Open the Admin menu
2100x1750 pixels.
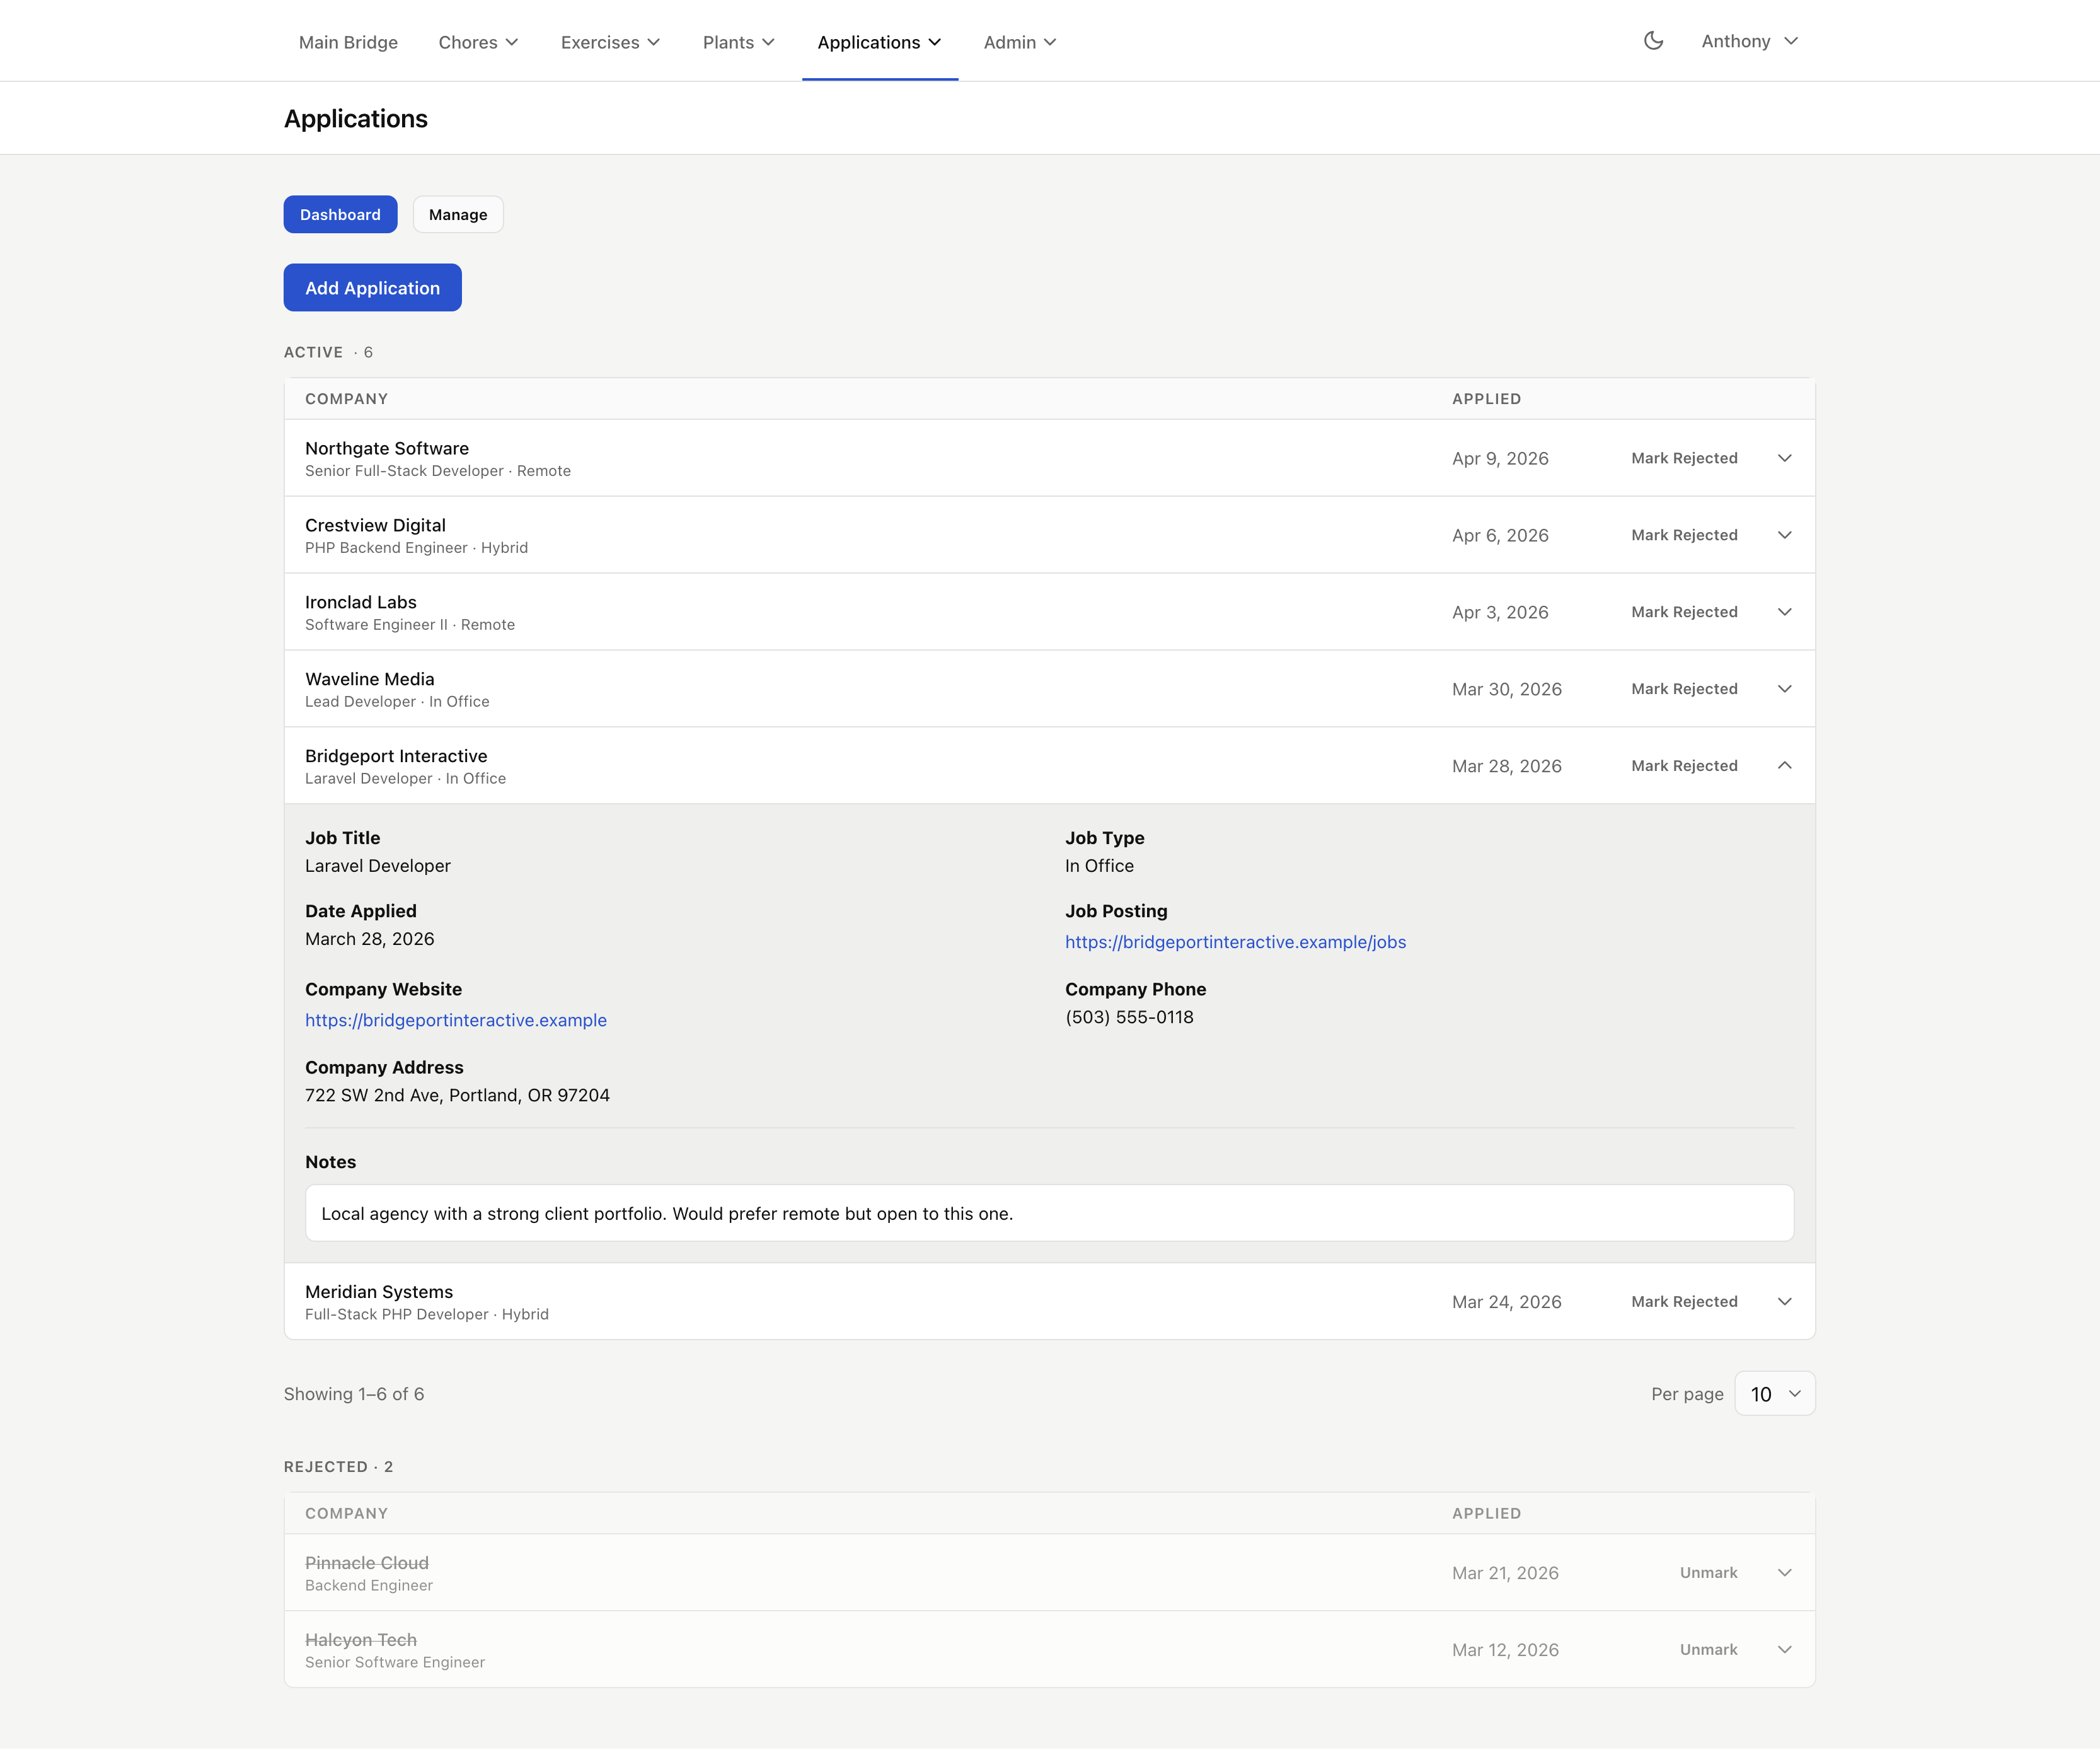[1019, 42]
